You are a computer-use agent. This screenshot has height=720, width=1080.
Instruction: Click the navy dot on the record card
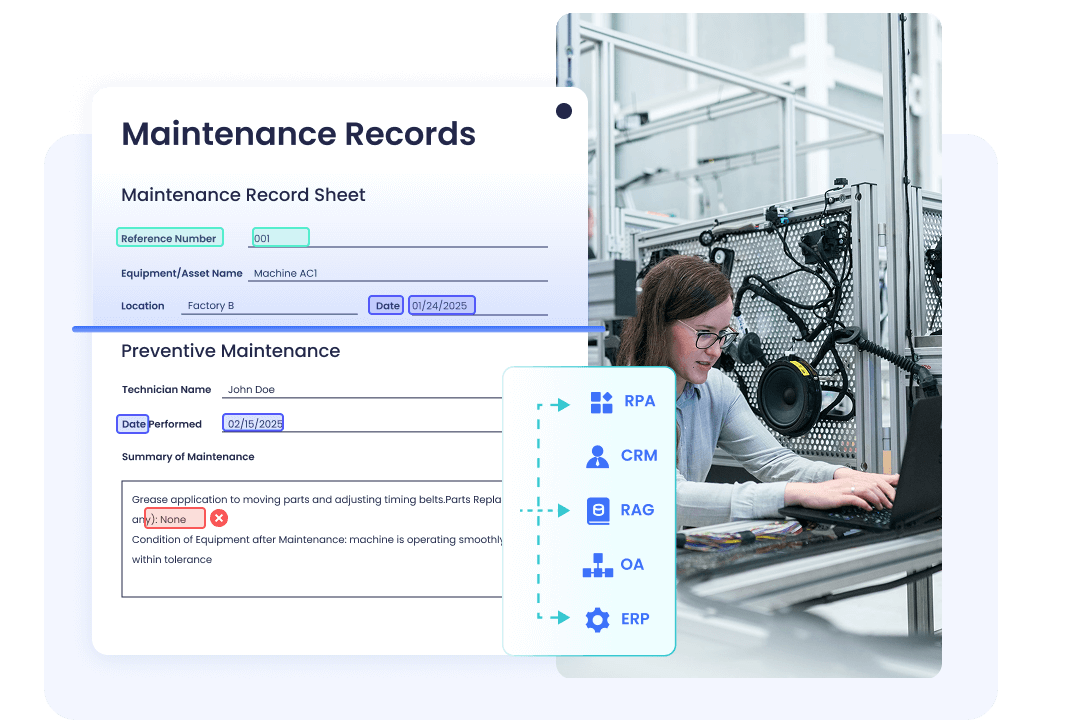(x=564, y=111)
